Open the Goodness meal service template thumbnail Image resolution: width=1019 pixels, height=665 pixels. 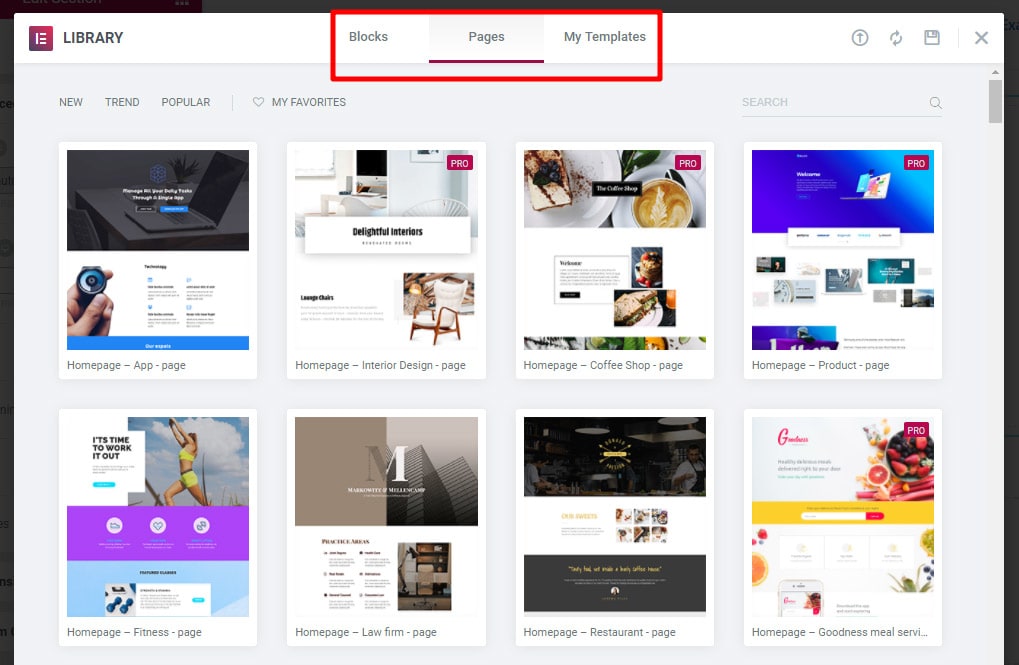(843, 517)
